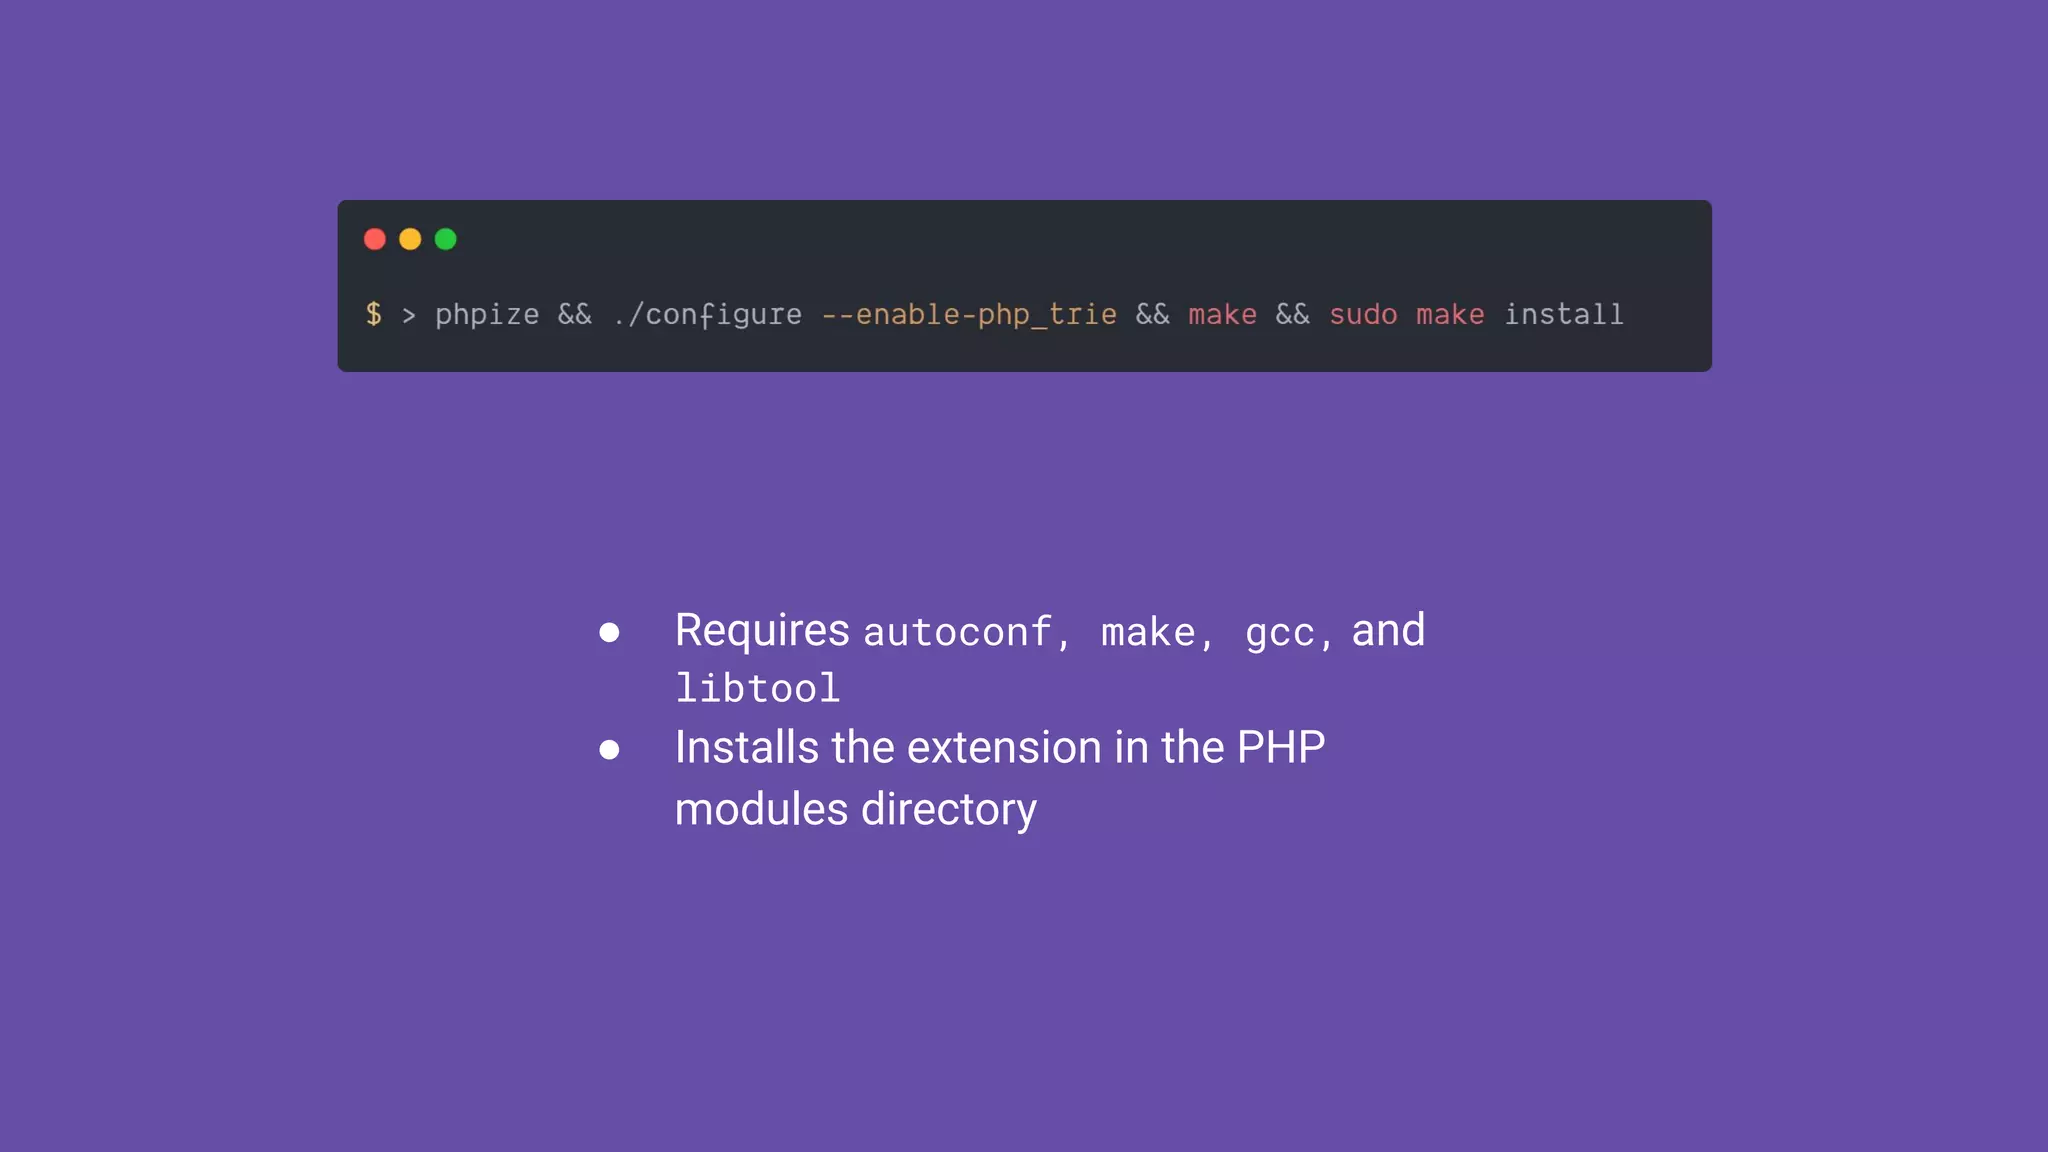Click the second bullet point dot
Screen dimensions: 2048x1152
(609, 749)
